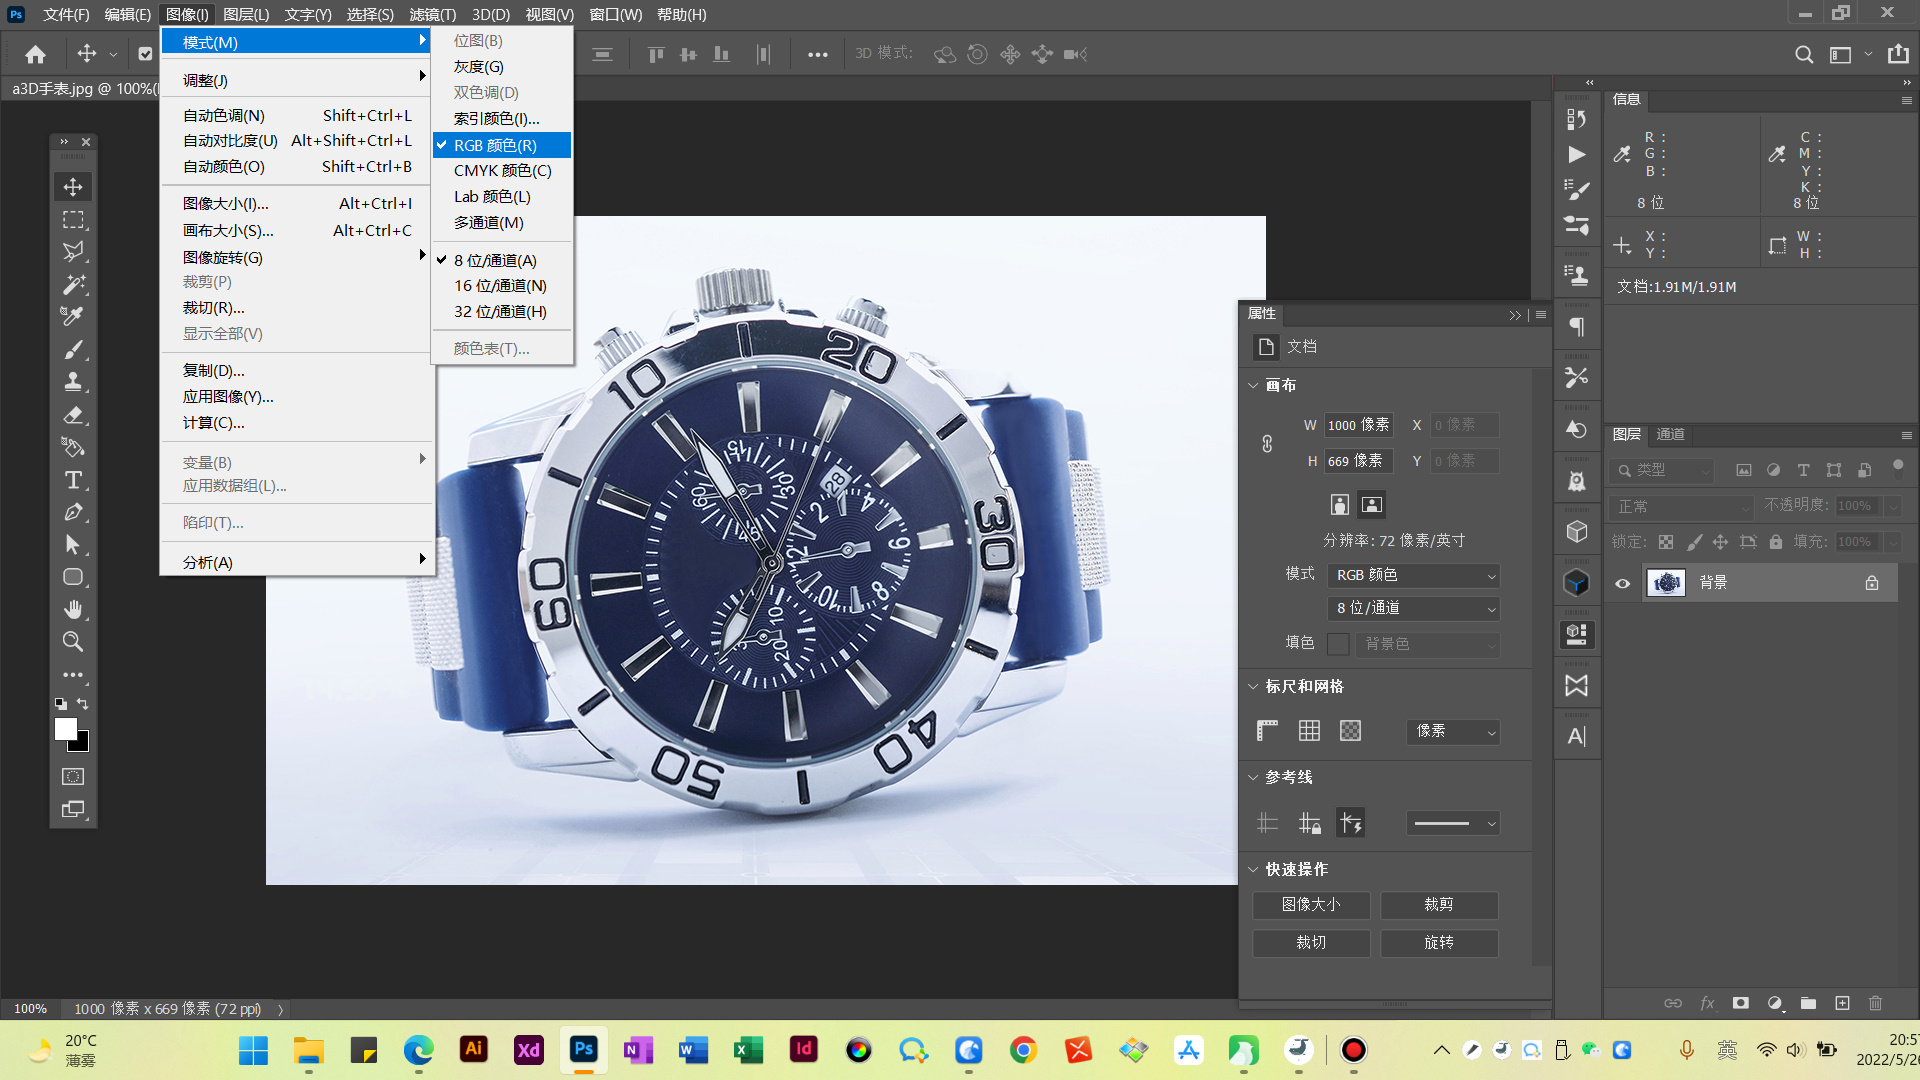The image size is (1920, 1080).
Task: Click the delete layer trash icon
Action: (1875, 1003)
